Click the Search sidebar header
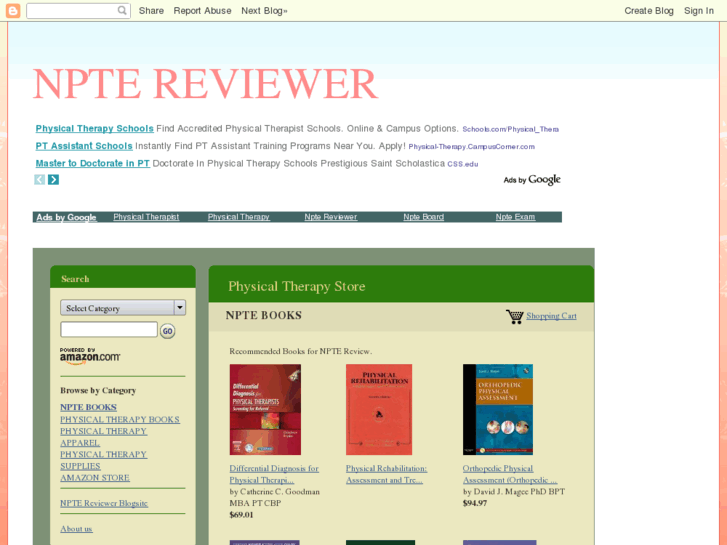727x545 pixels. (x=75, y=279)
